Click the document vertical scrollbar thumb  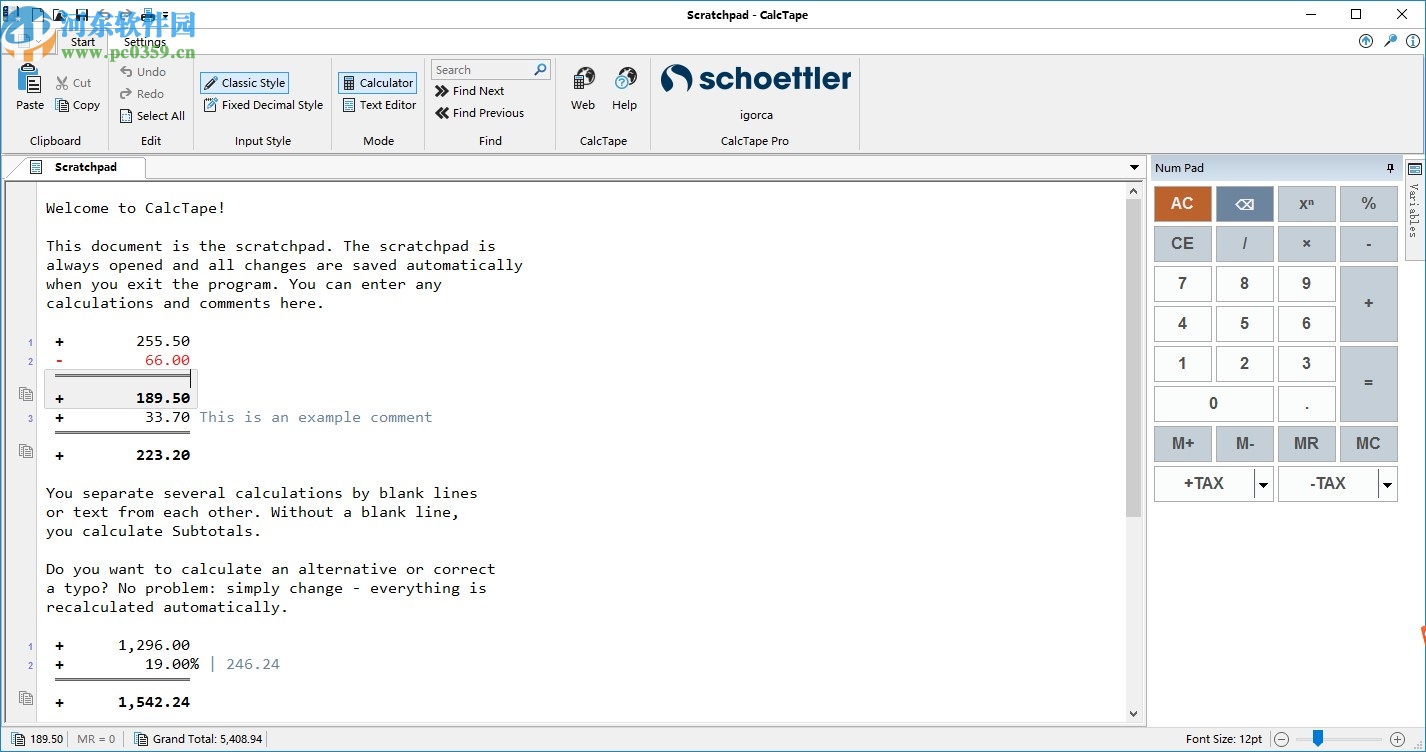[x=1133, y=358]
